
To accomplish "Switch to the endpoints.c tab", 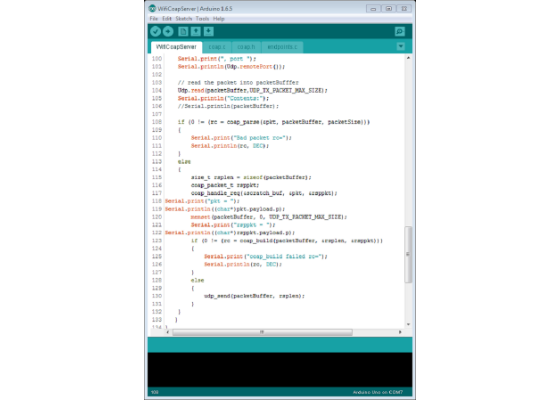I will (282, 47).
